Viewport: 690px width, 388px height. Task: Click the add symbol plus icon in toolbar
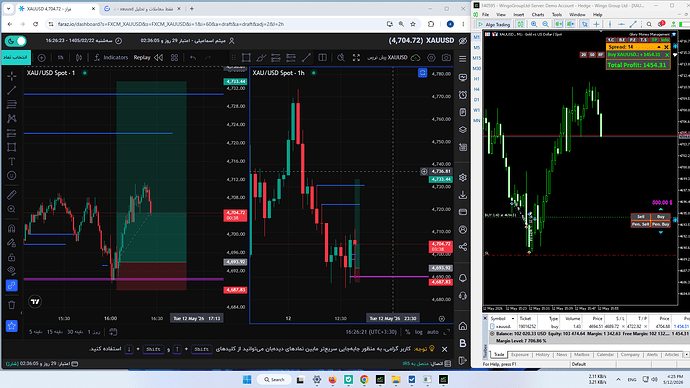pos(41,58)
